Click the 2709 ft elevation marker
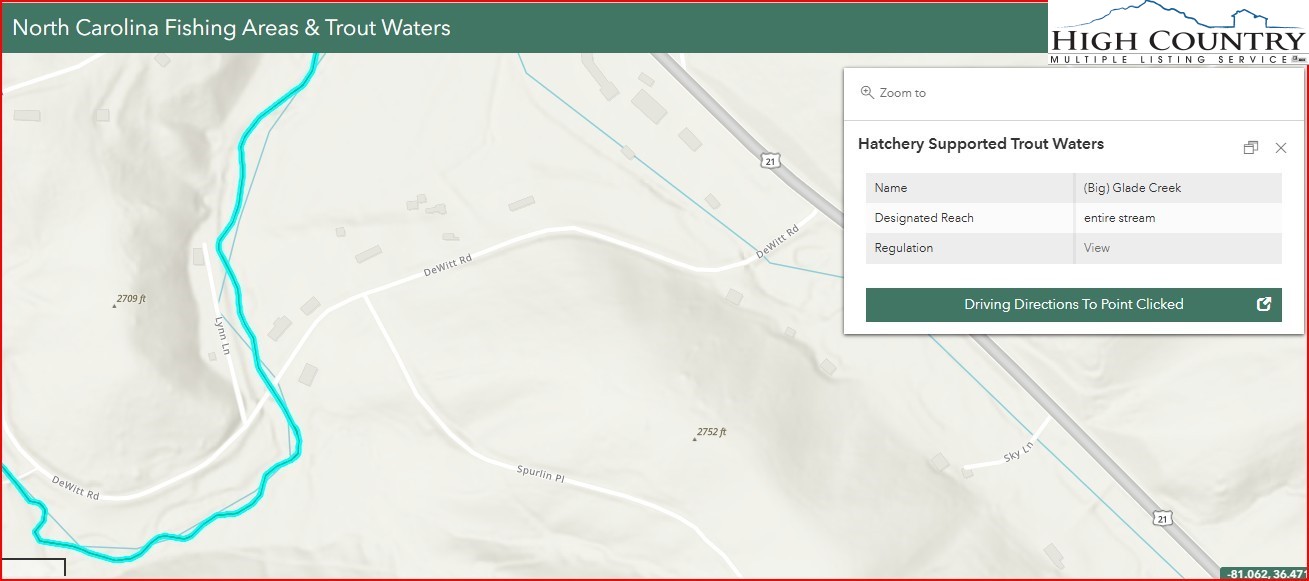 130,299
